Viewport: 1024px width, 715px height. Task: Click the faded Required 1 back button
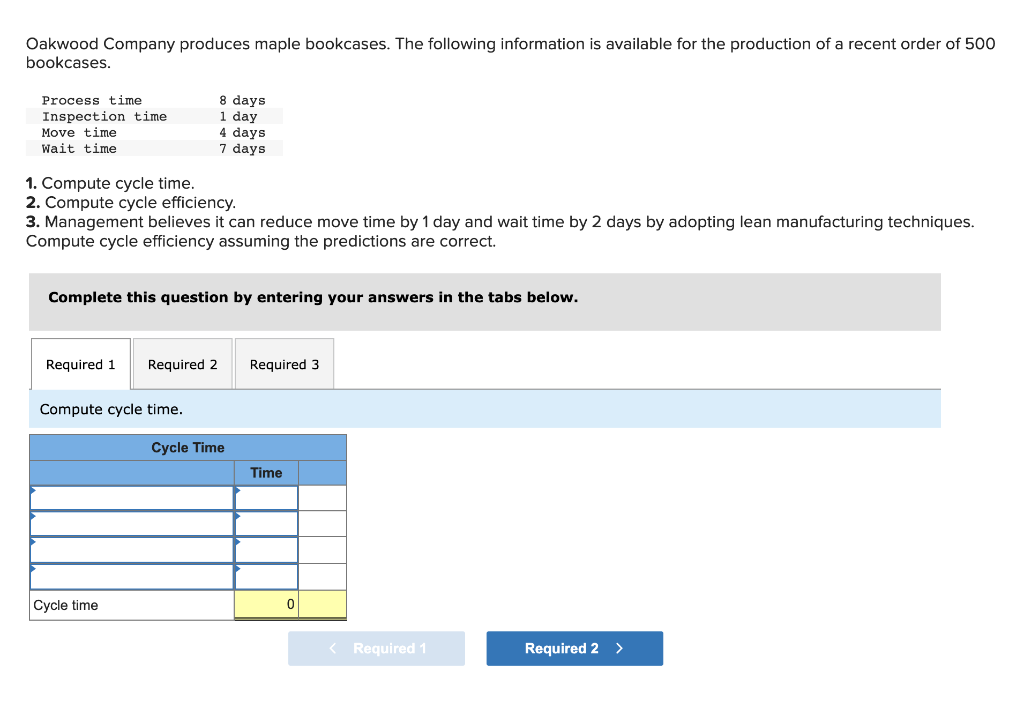pyautogui.click(x=376, y=648)
